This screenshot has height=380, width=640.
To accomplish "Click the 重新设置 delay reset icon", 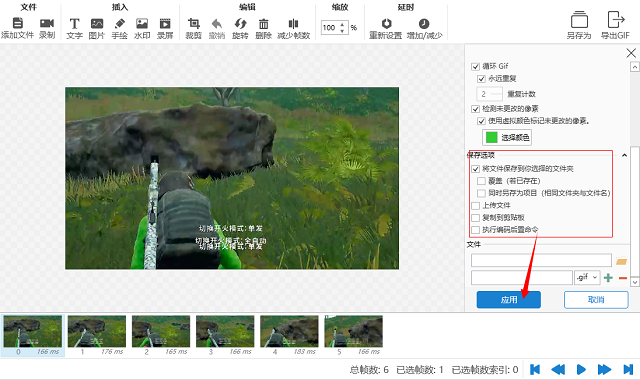I will coord(386,23).
